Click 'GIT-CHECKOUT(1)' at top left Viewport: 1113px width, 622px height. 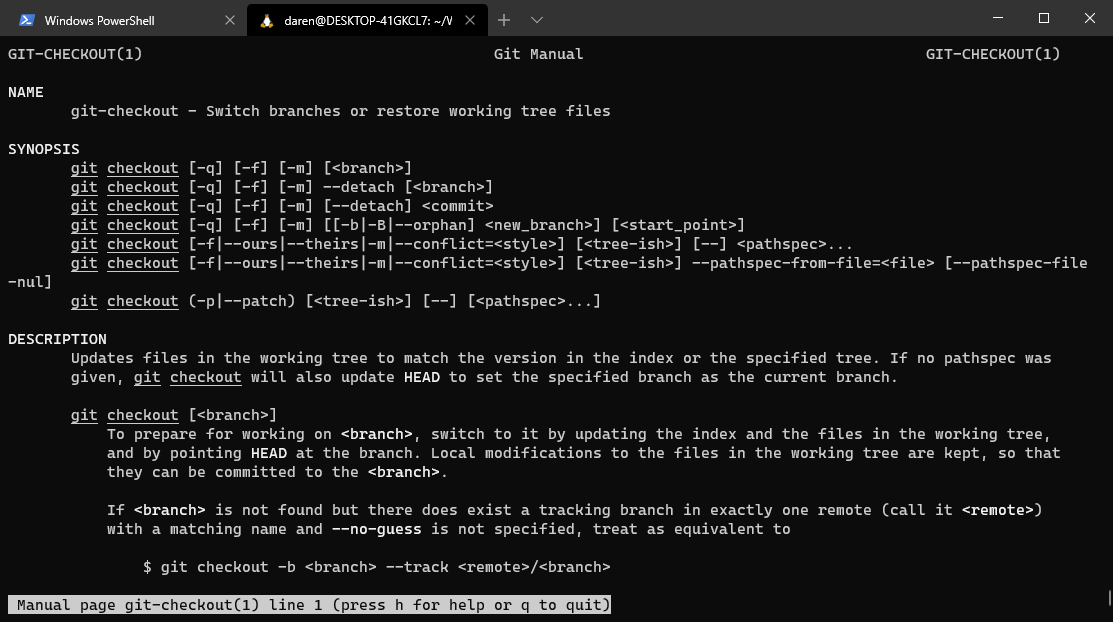[75, 54]
